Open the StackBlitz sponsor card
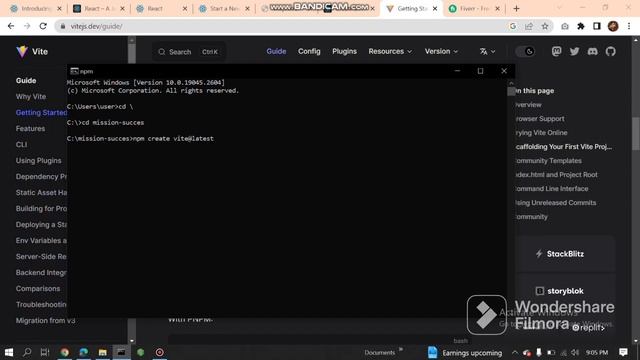This screenshot has width=640, height=360. (565, 254)
